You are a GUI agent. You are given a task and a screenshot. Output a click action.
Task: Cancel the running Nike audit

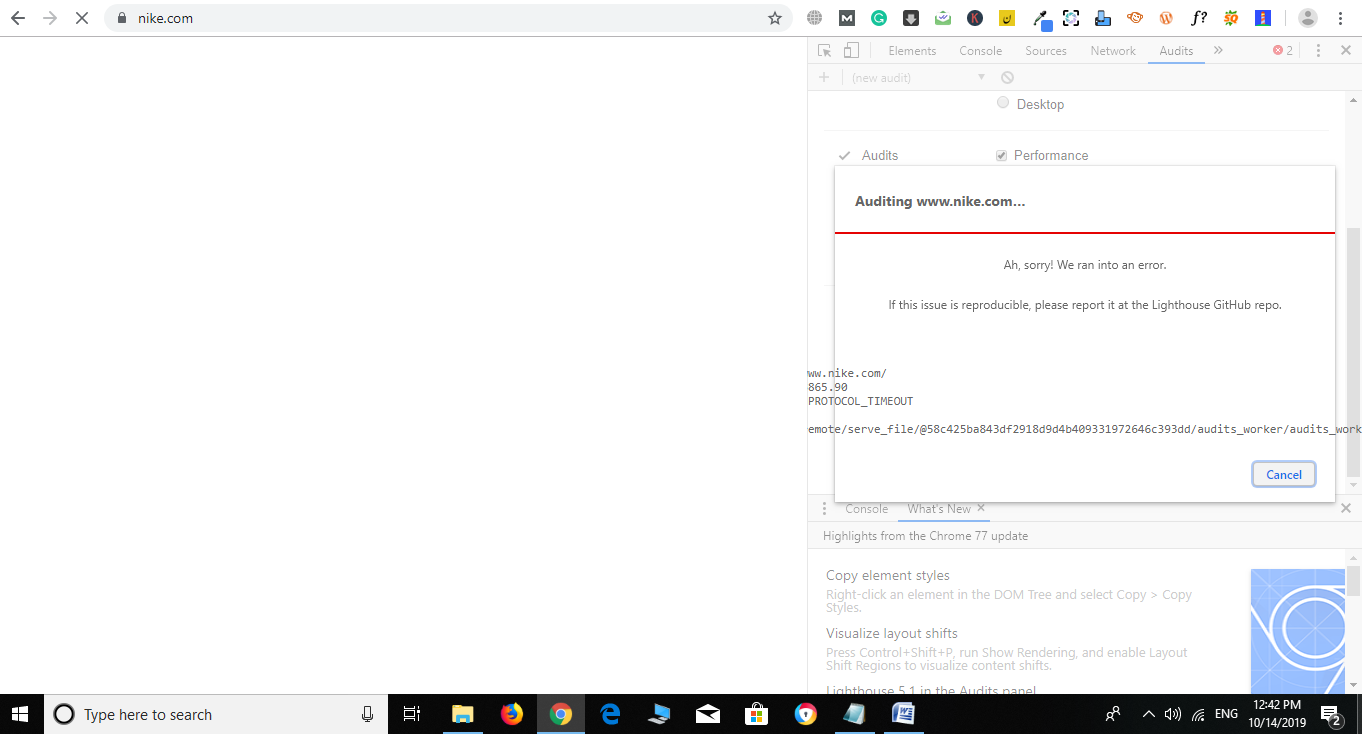pyautogui.click(x=1283, y=474)
